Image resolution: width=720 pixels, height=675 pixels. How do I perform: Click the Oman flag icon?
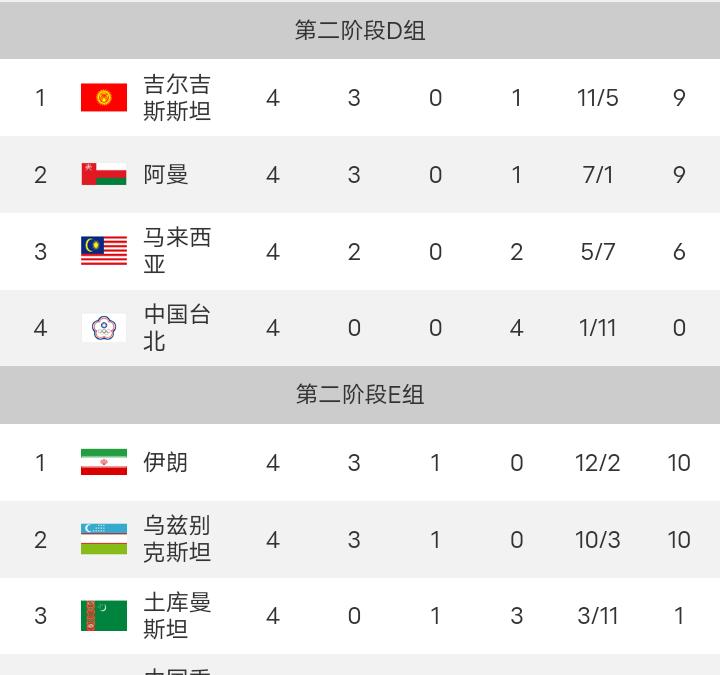tap(104, 175)
